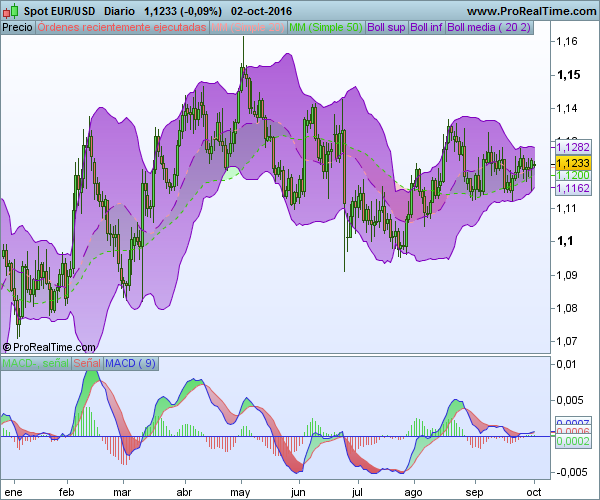Click the 1,07 price axis label
Image resolution: width=600 pixels, height=500 pixels.
coord(567,341)
